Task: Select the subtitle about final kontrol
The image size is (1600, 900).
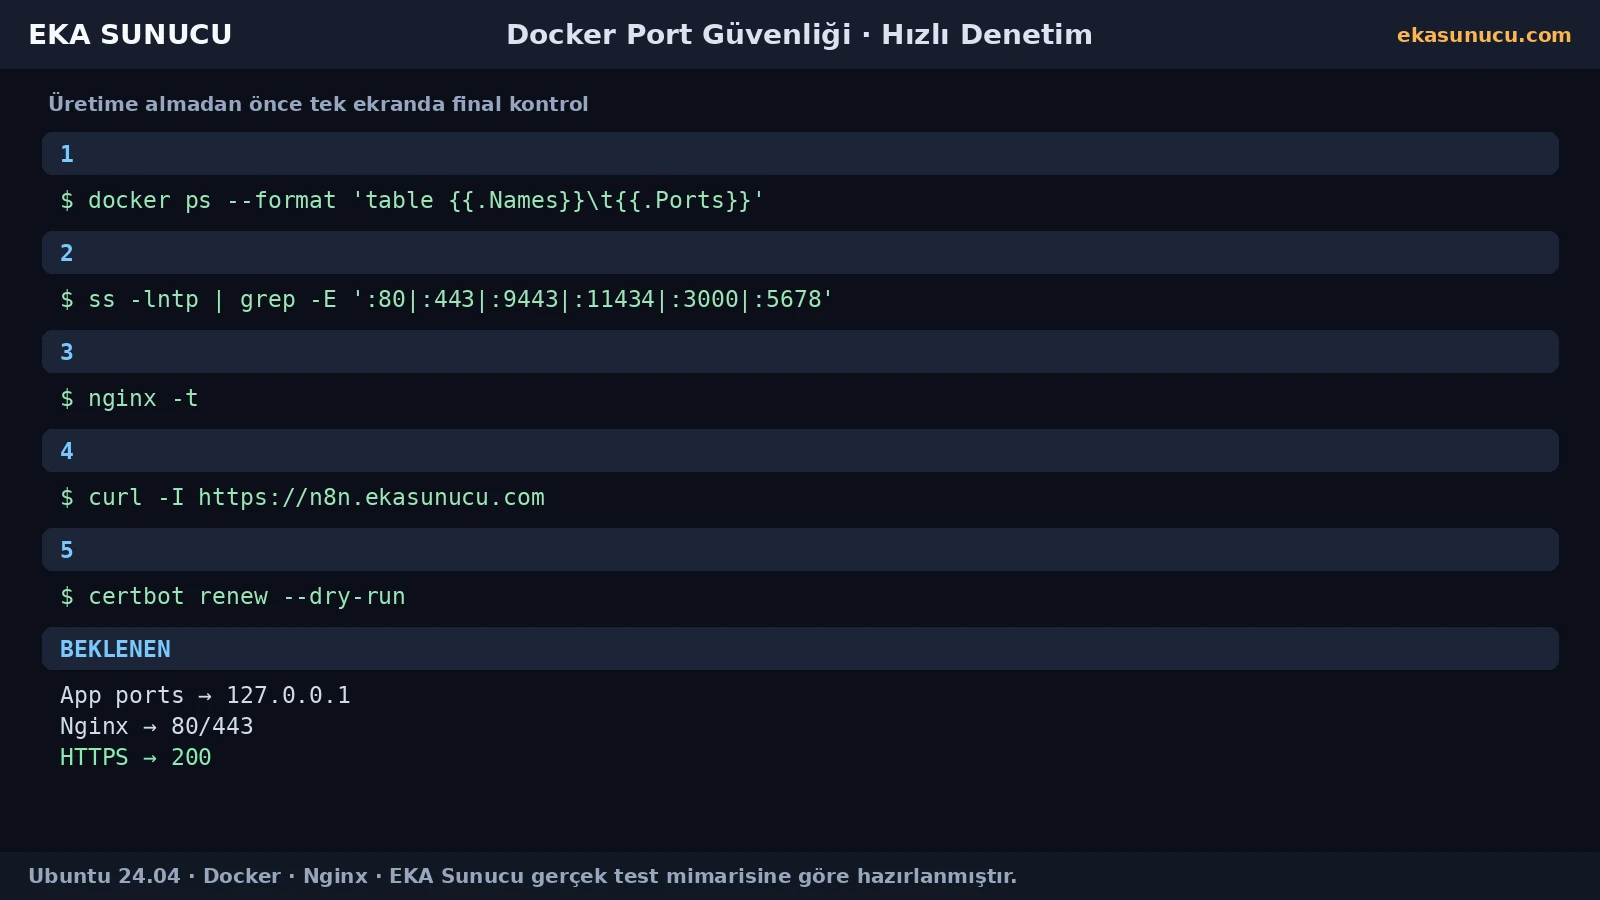Action: pos(318,104)
